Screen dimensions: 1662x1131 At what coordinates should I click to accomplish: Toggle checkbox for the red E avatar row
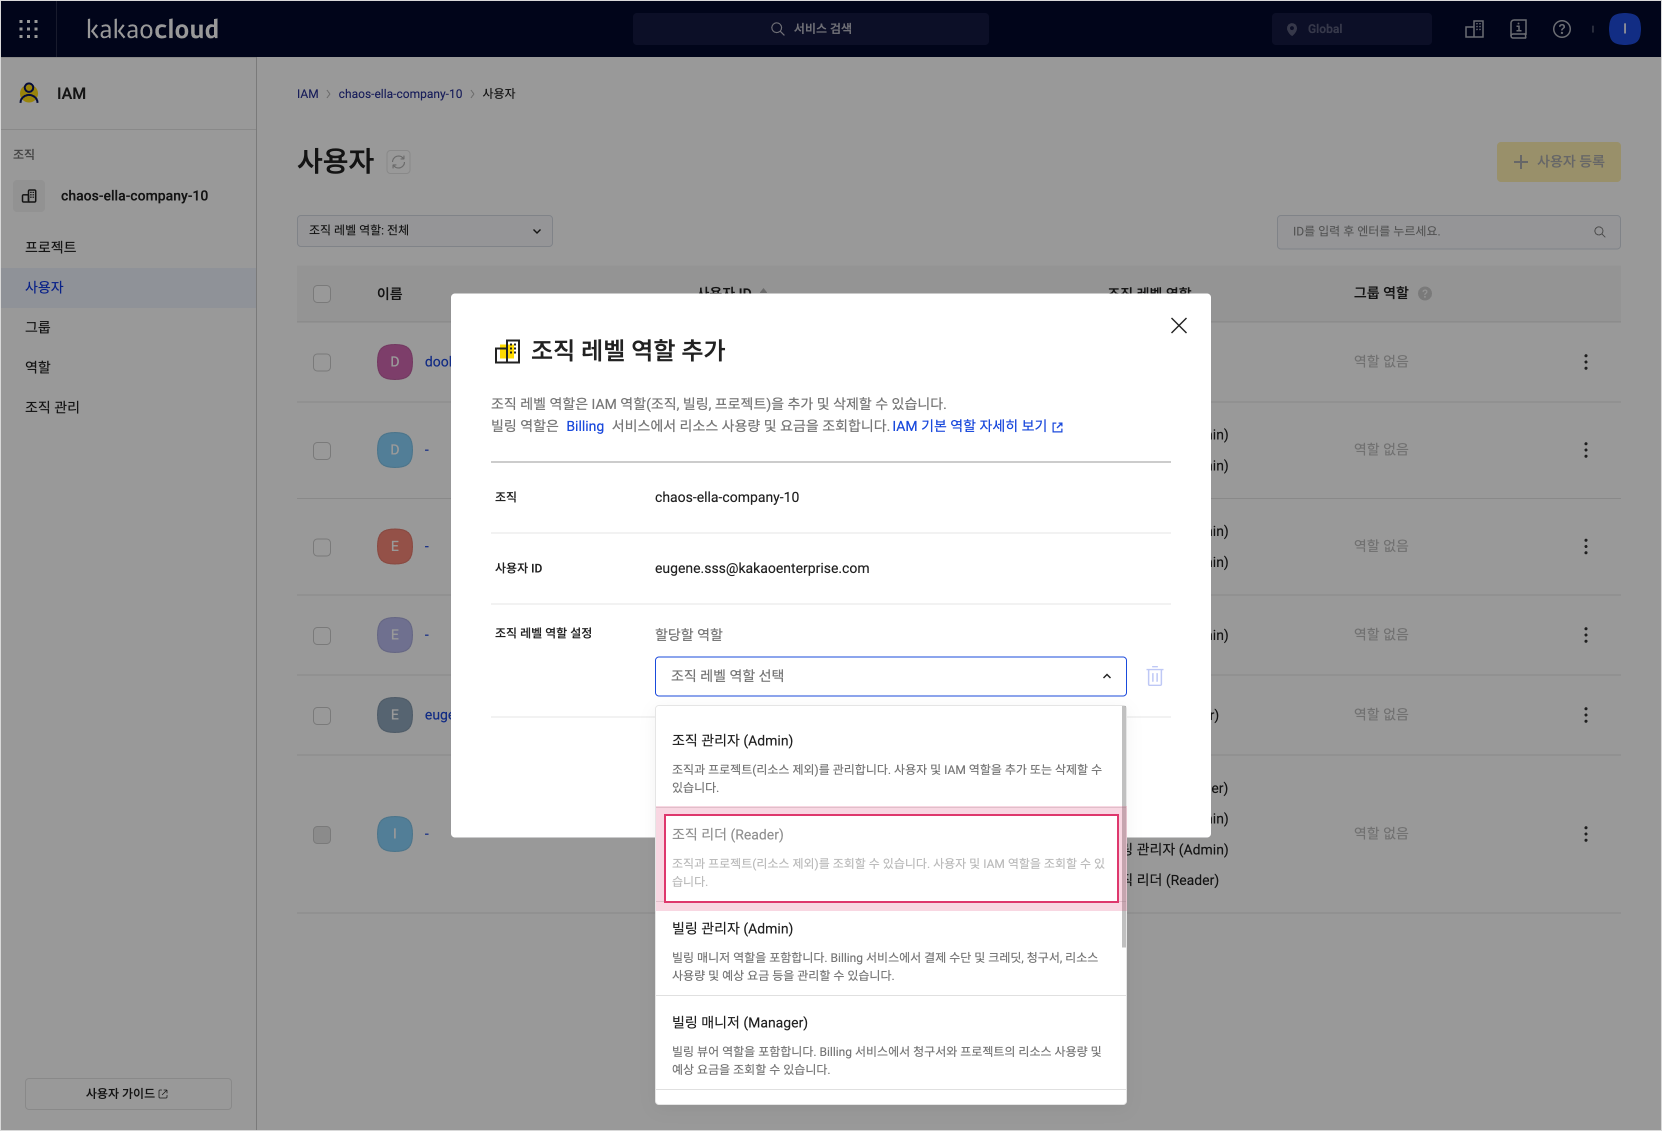click(x=322, y=547)
